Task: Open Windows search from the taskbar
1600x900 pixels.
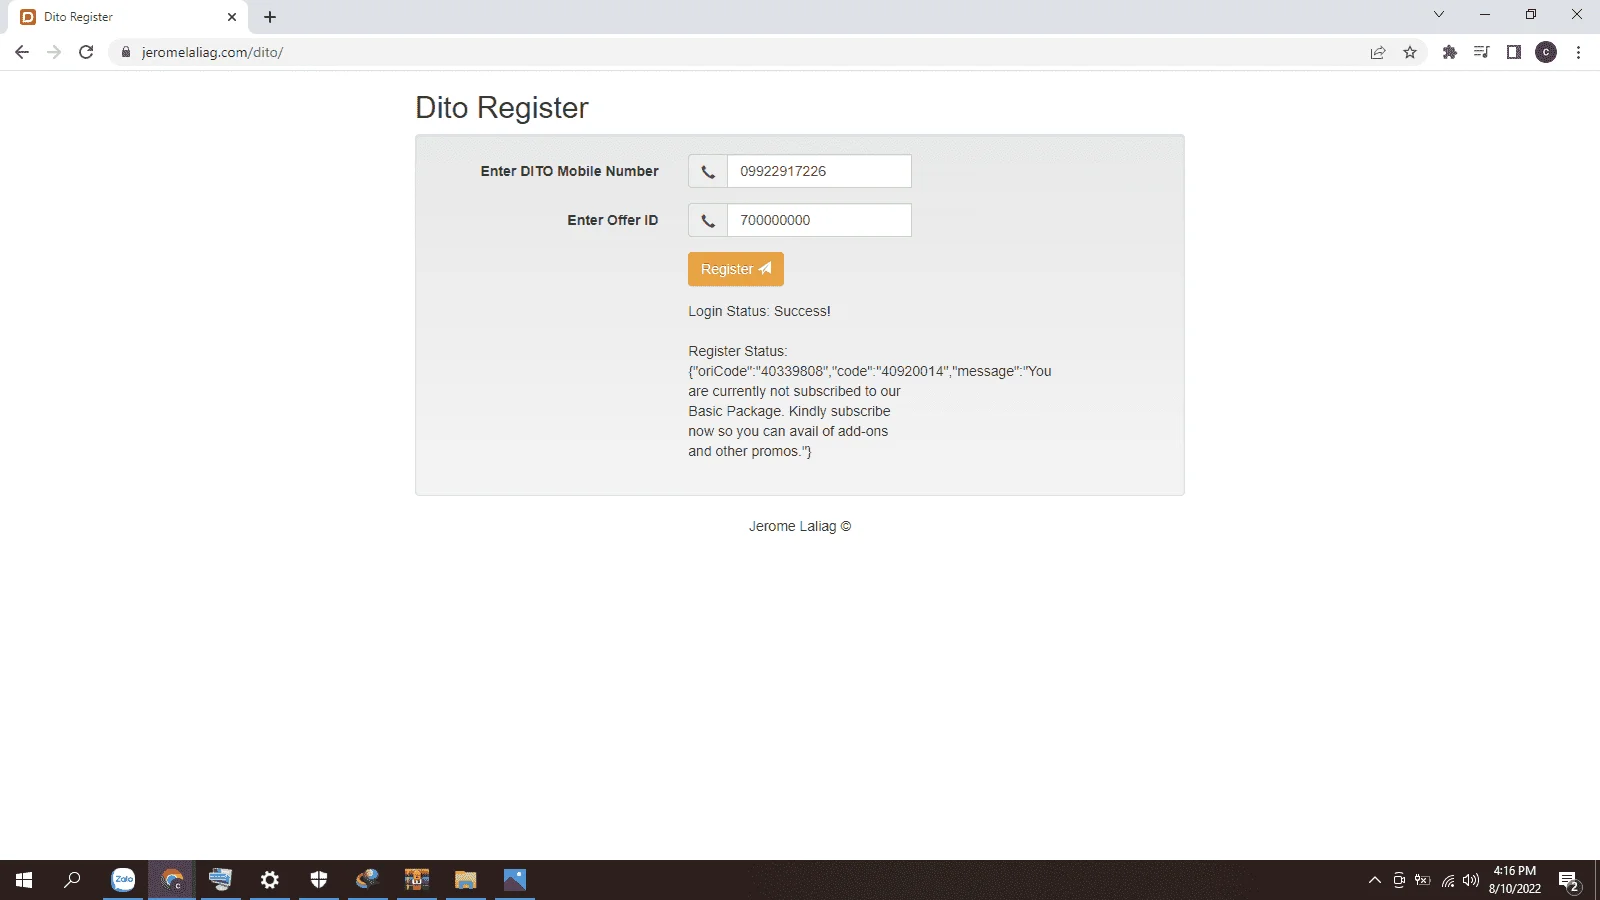Action: [72, 880]
